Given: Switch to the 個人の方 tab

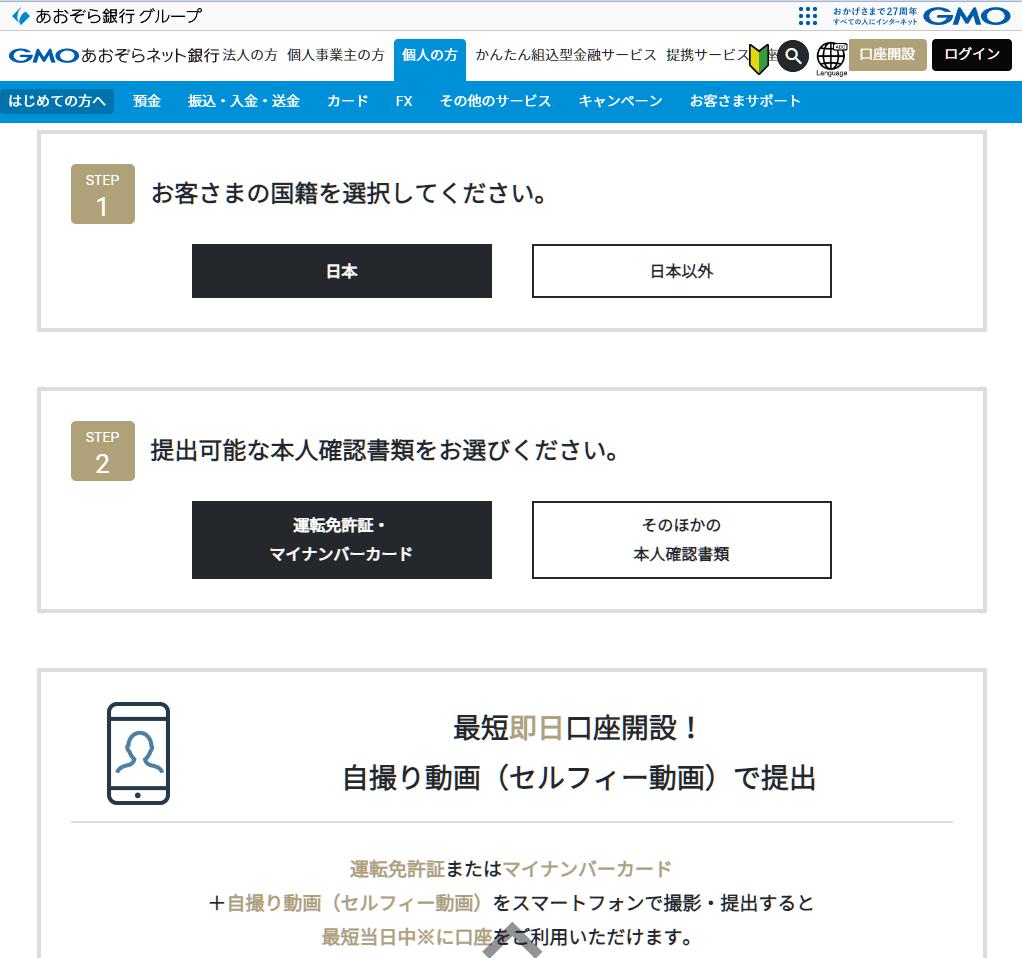Looking at the screenshot, I should point(430,57).
